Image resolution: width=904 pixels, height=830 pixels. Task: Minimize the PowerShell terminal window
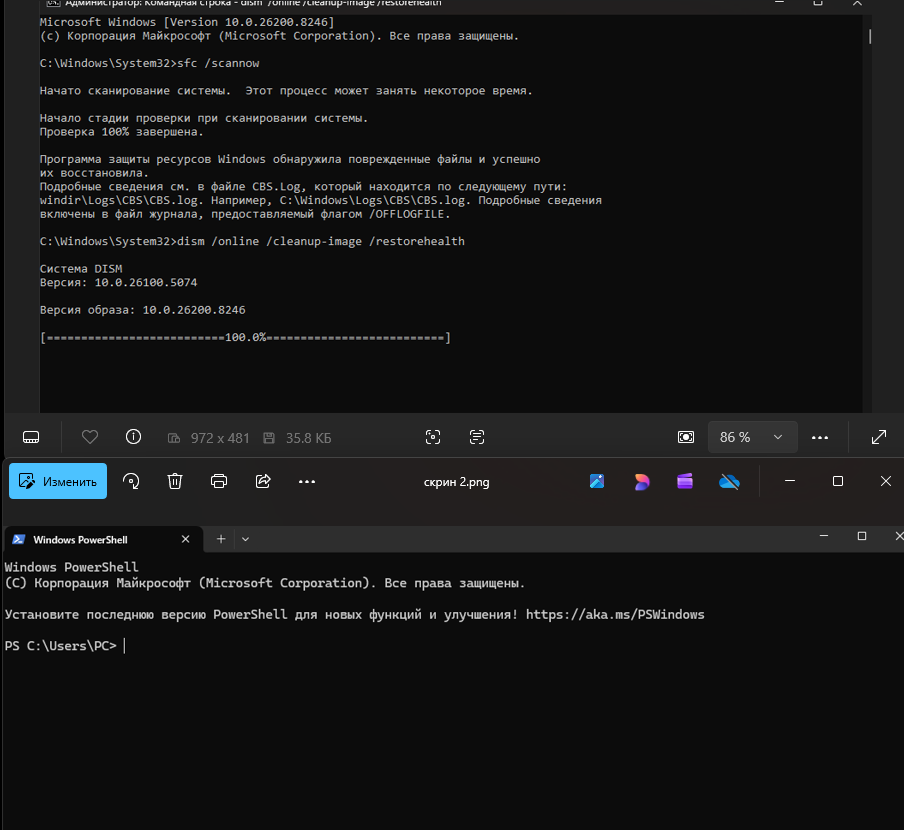[824, 536]
